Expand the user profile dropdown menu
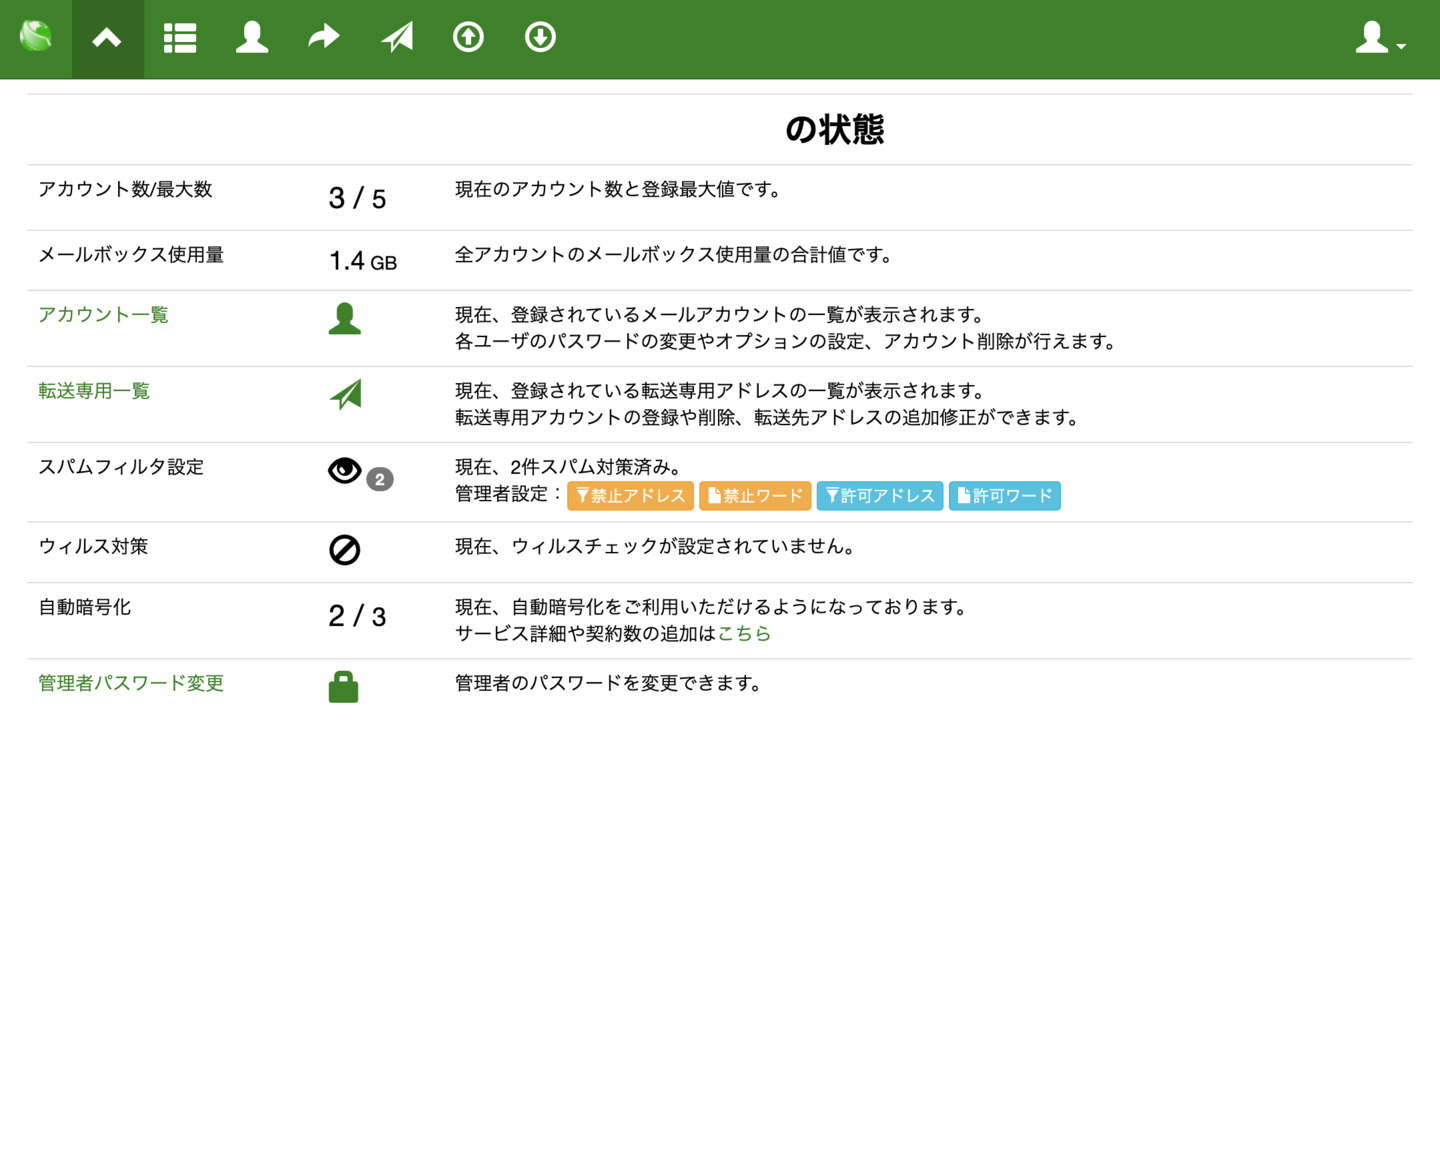This screenshot has width=1440, height=1164. [1380, 38]
